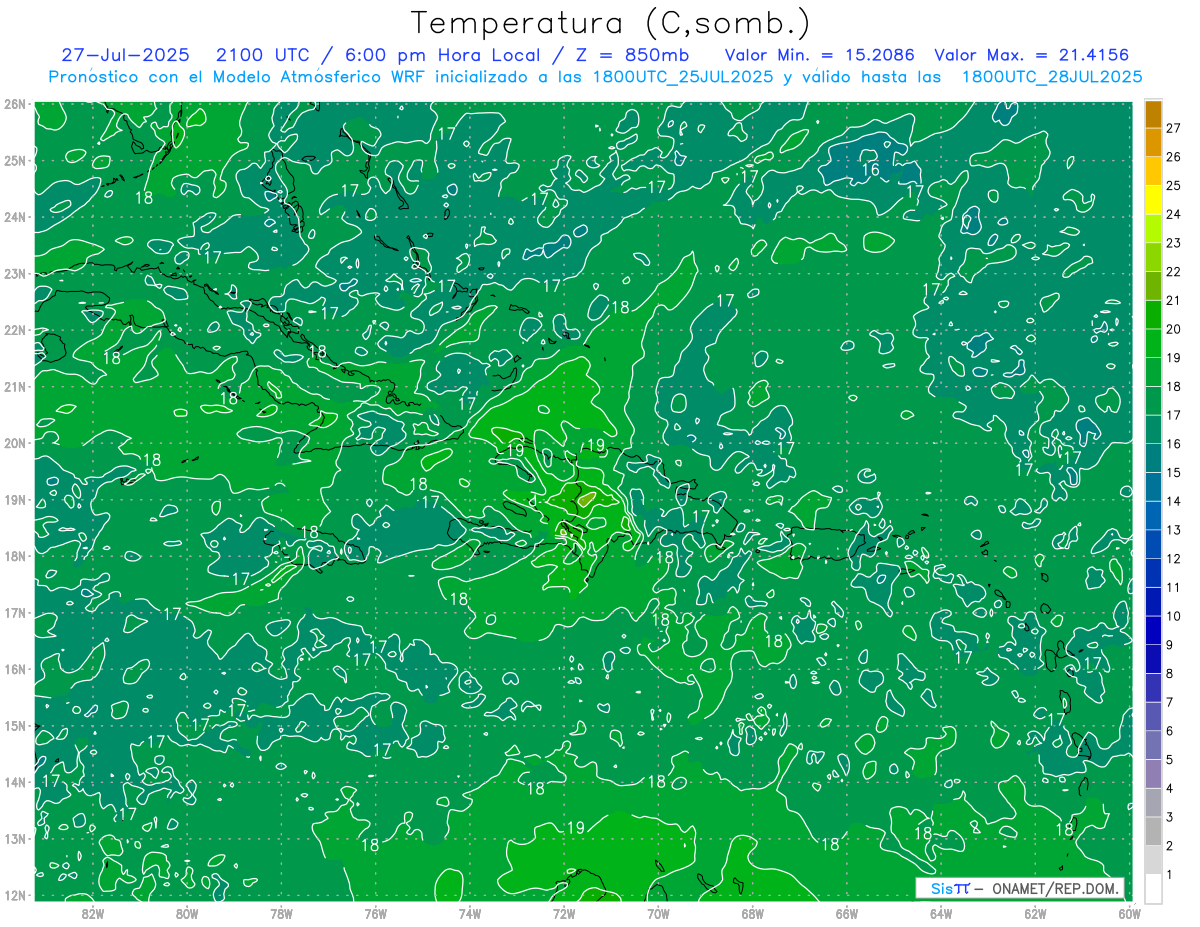Screen dimensions: 1200x927
Task: Click the legend label '15'
Action: tap(1173, 472)
